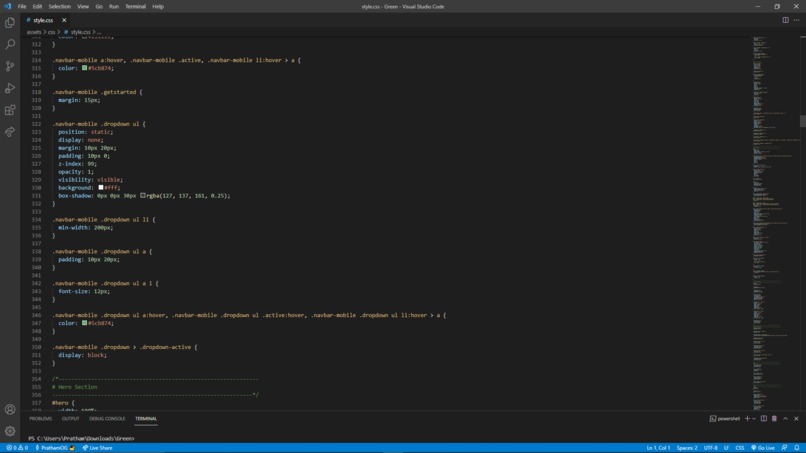
Task: Change file encoding via UTF-8
Action: (x=710, y=448)
